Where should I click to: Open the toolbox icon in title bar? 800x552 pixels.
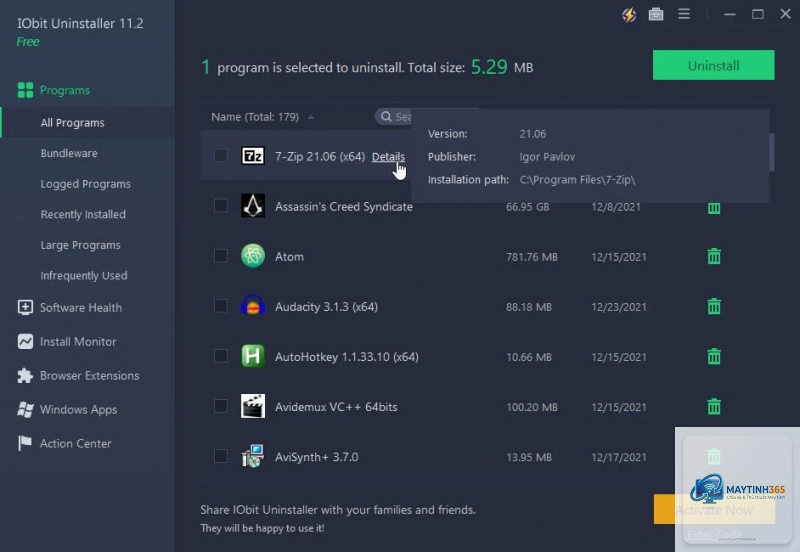(656, 14)
